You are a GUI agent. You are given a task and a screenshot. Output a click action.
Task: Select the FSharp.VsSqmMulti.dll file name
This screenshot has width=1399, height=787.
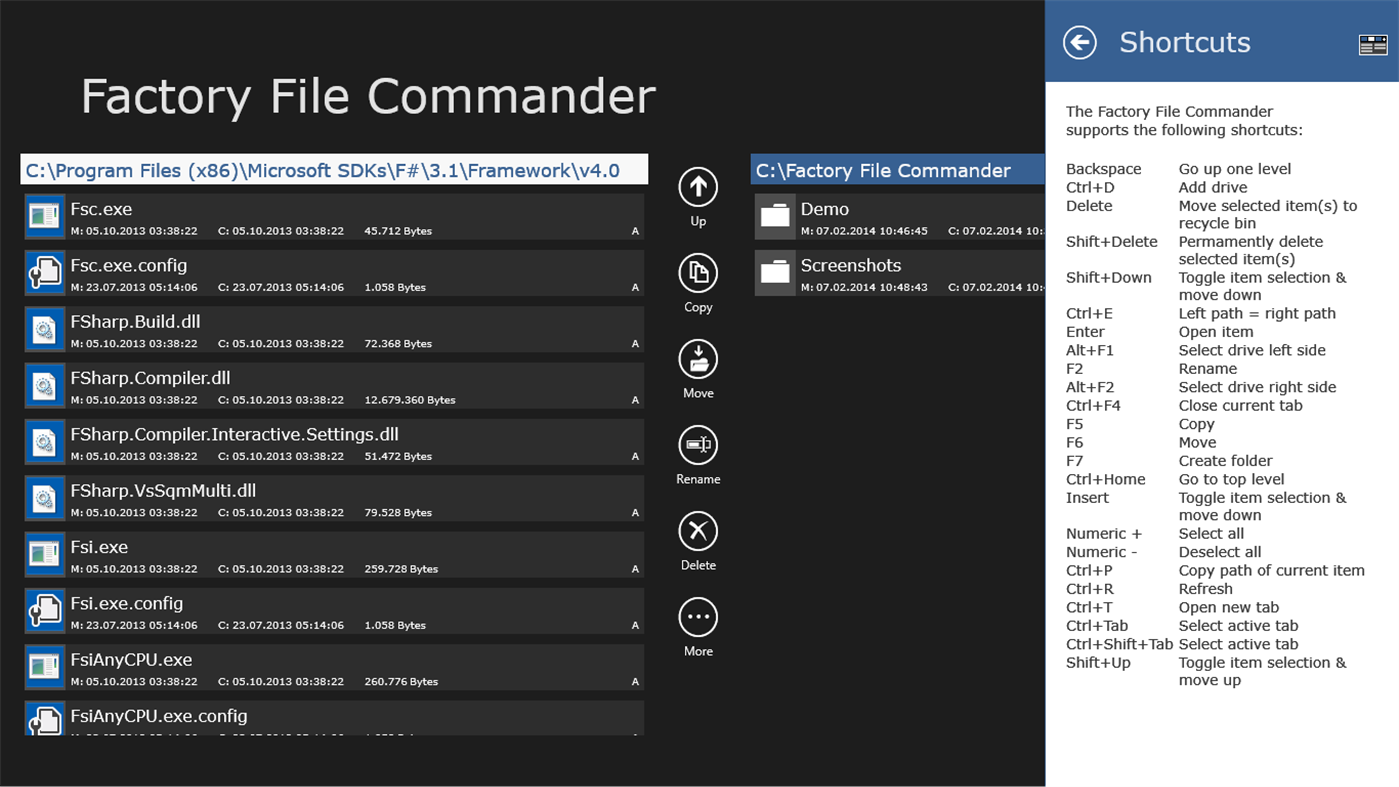[163, 491]
